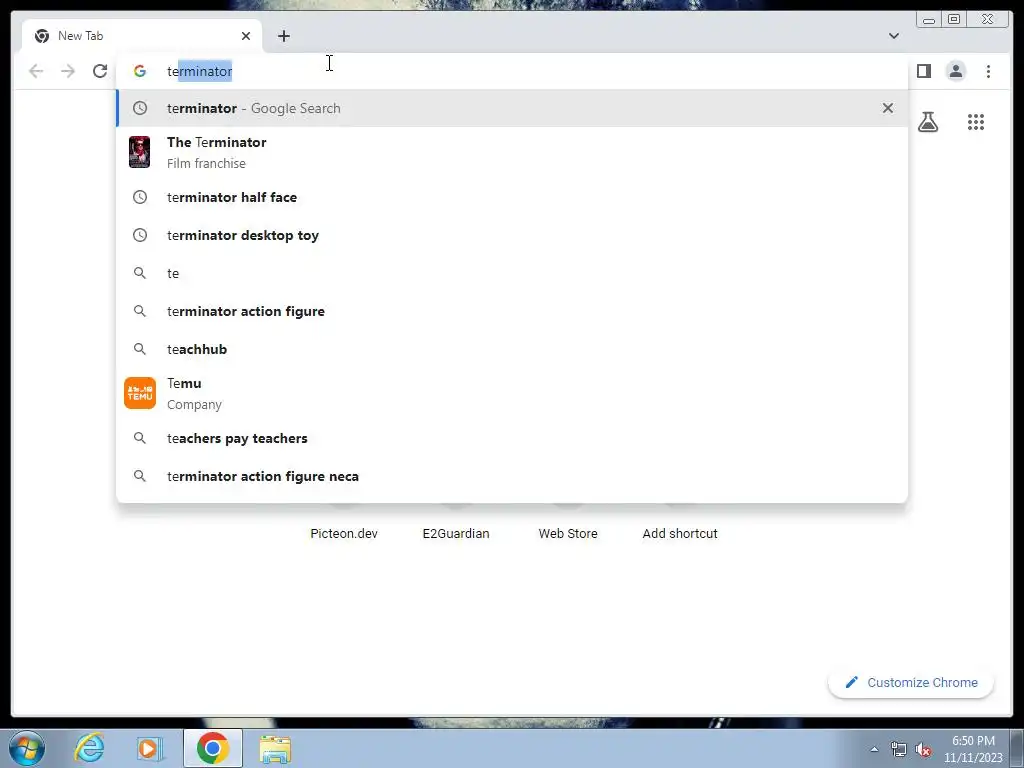Viewport: 1024px width, 768px height.
Task: Click the magnifier icon beside 'teachhub'
Action: pyautogui.click(x=140, y=349)
